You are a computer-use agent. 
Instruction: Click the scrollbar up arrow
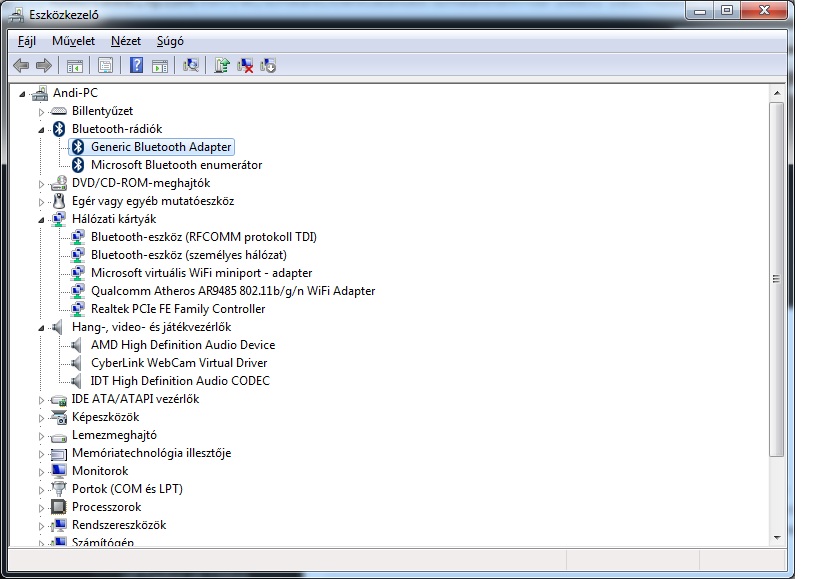click(x=777, y=93)
